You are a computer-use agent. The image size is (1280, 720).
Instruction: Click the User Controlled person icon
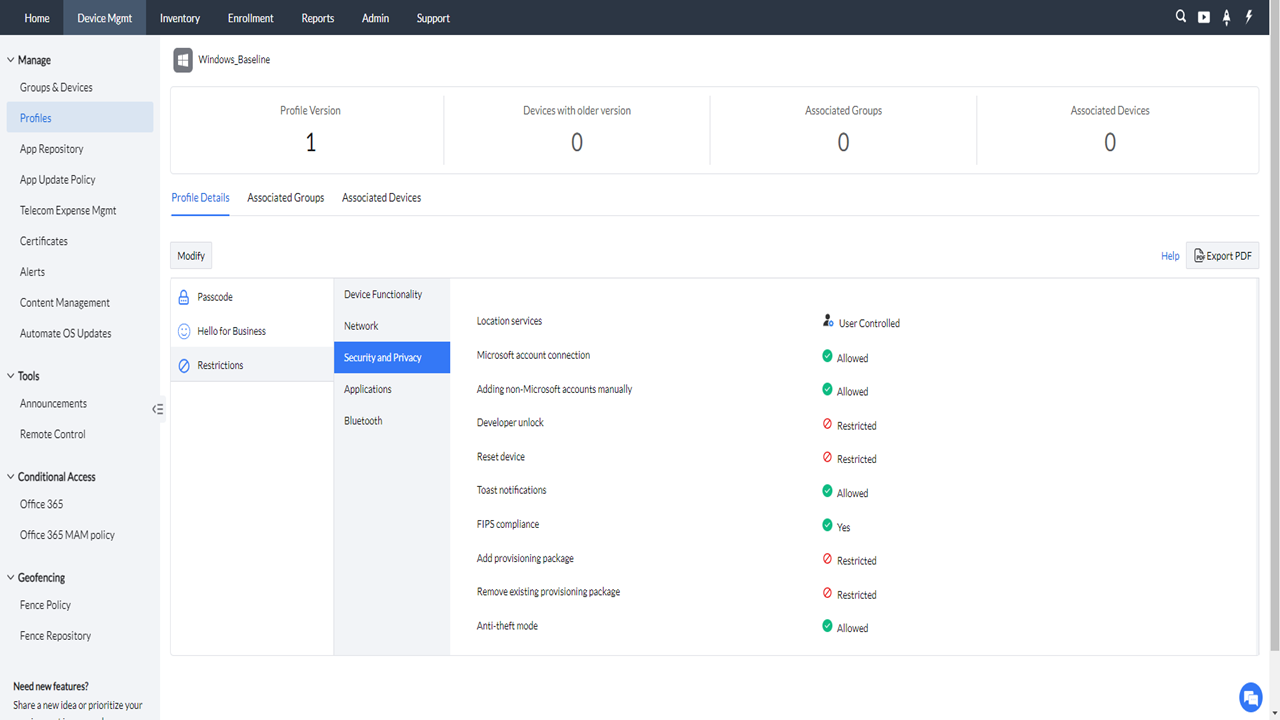tap(828, 321)
